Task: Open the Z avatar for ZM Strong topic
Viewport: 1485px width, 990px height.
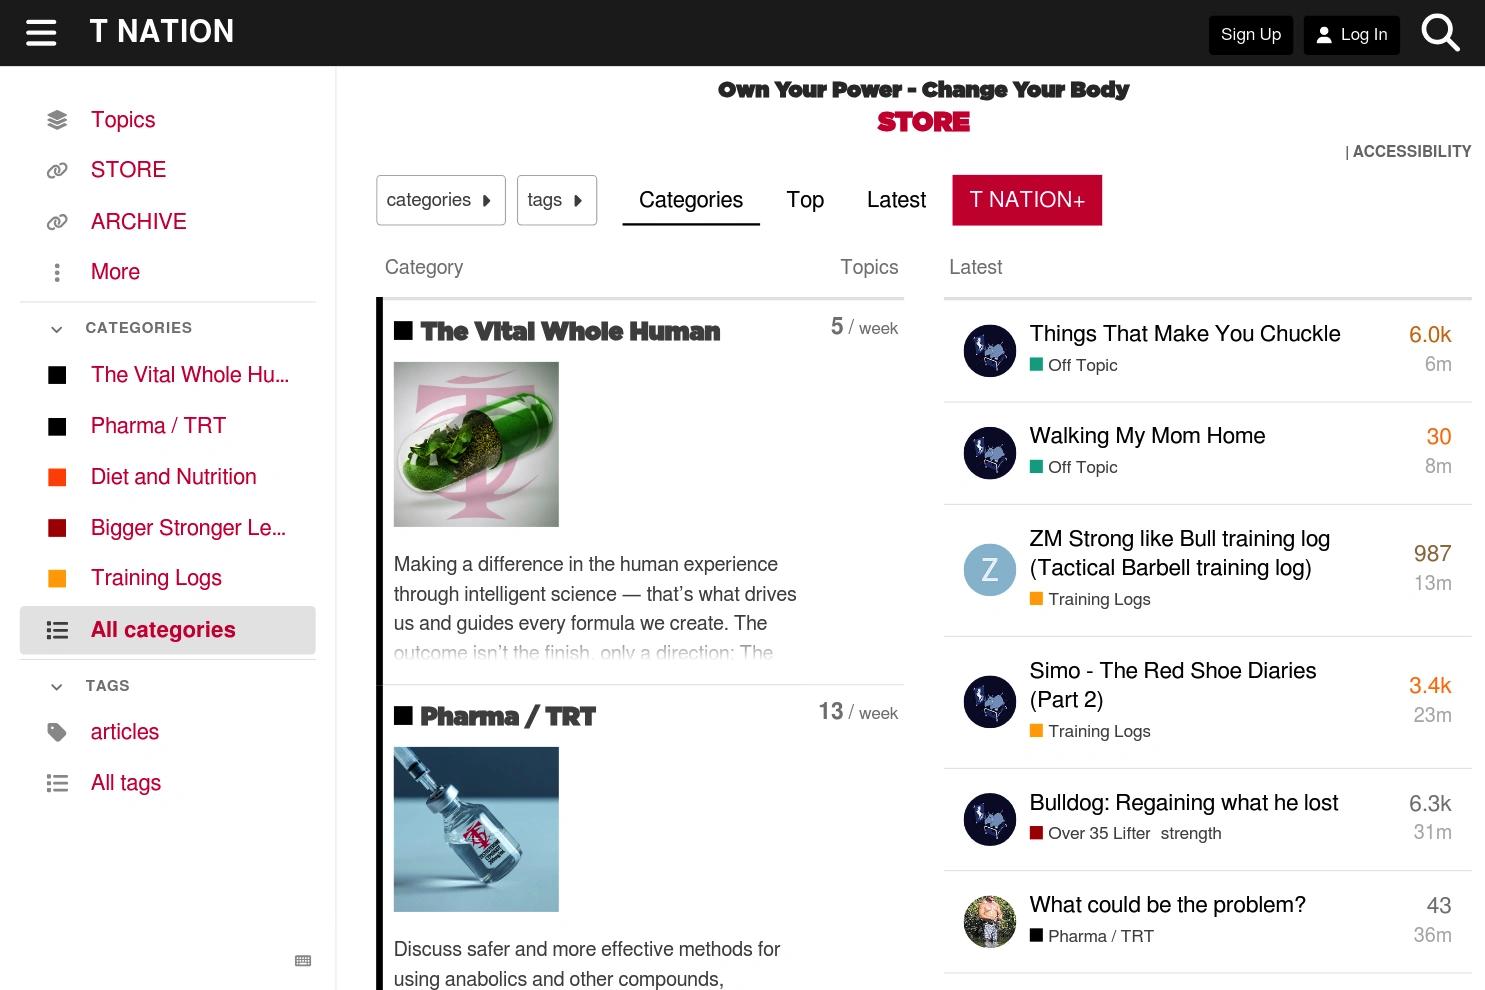Action: coord(990,570)
